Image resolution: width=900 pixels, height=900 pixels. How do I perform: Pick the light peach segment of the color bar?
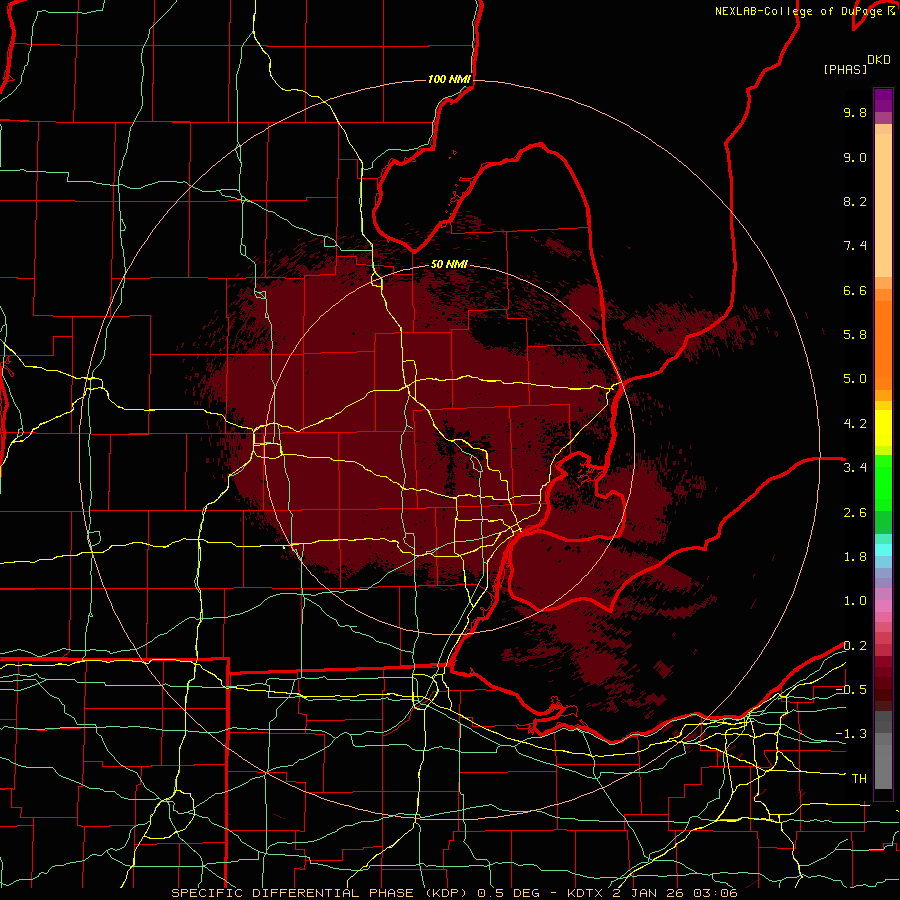[x=883, y=205]
